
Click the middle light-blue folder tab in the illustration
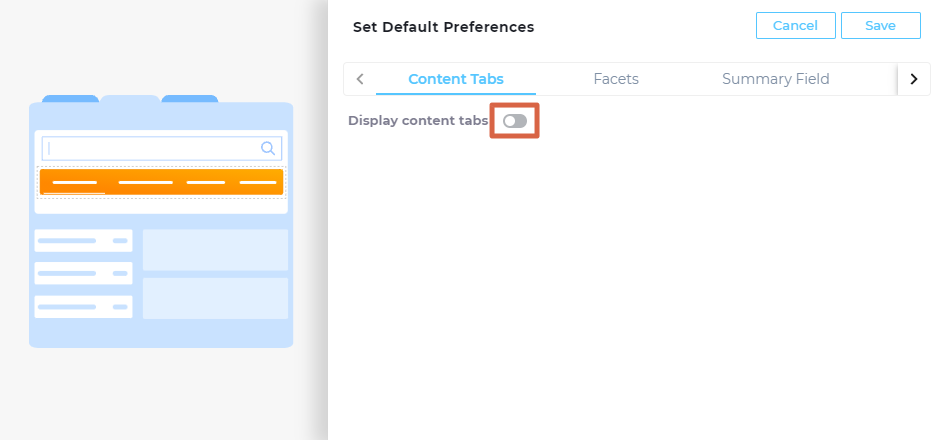click(x=130, y=99)
